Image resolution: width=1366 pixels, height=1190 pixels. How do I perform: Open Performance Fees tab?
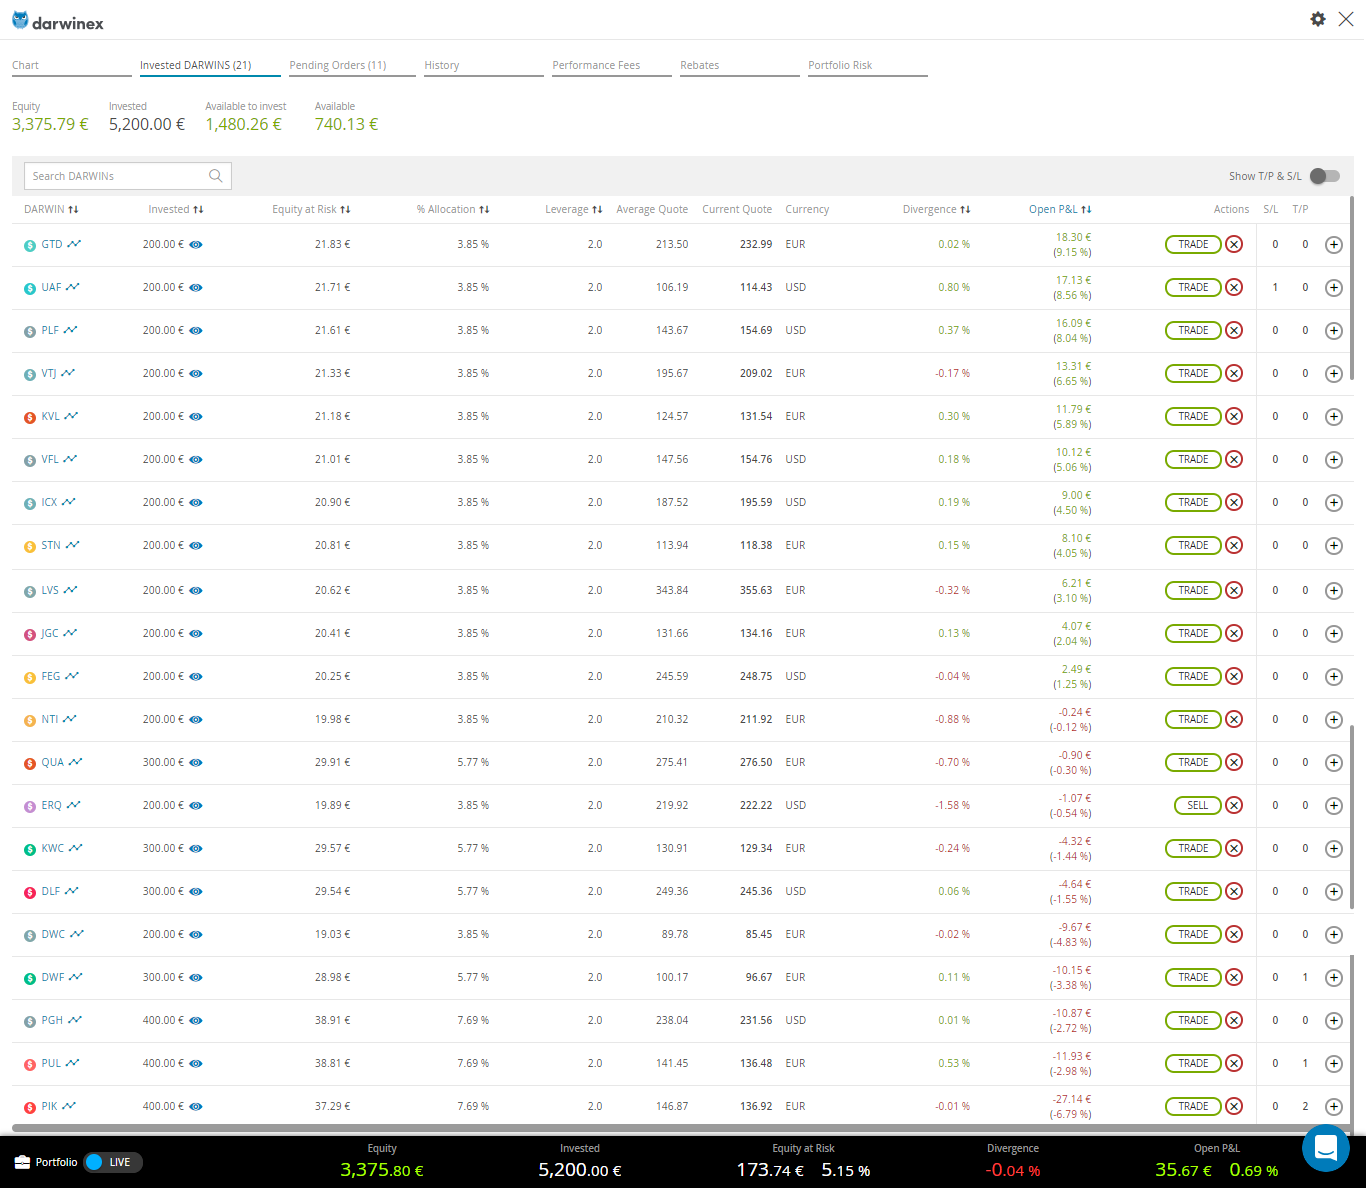coord(612,66)
